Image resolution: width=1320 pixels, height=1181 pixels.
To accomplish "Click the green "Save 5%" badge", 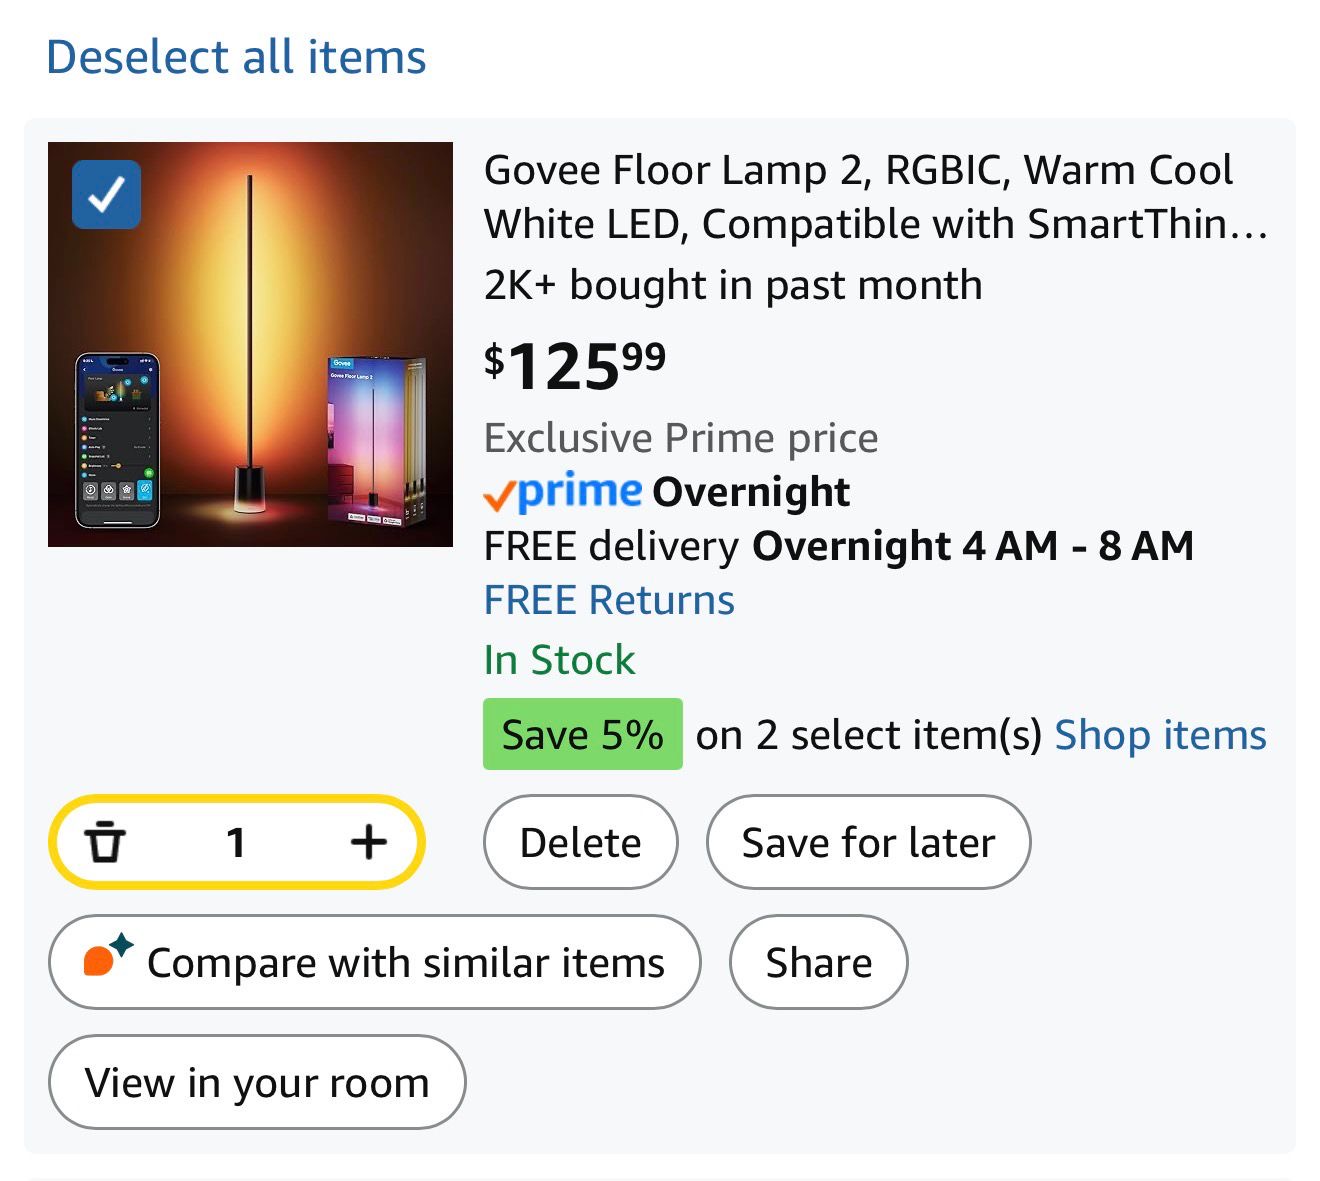I will [x=582, y=735].
